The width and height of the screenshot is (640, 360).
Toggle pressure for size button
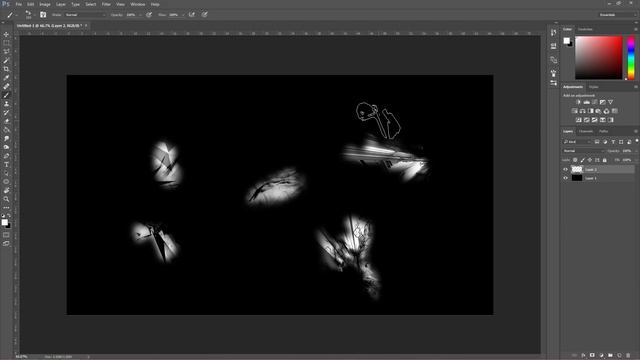click(204, 15)
